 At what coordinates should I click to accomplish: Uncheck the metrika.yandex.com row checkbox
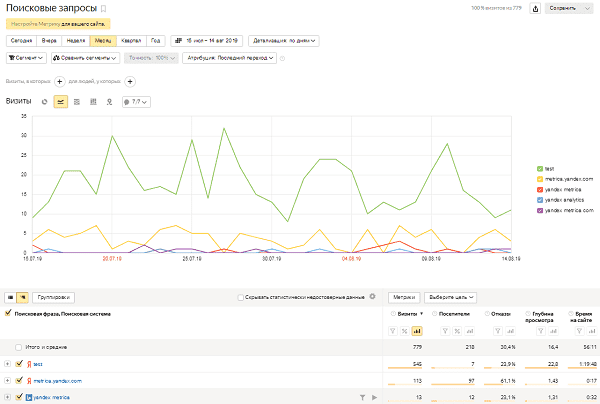(x=19, y=380)
